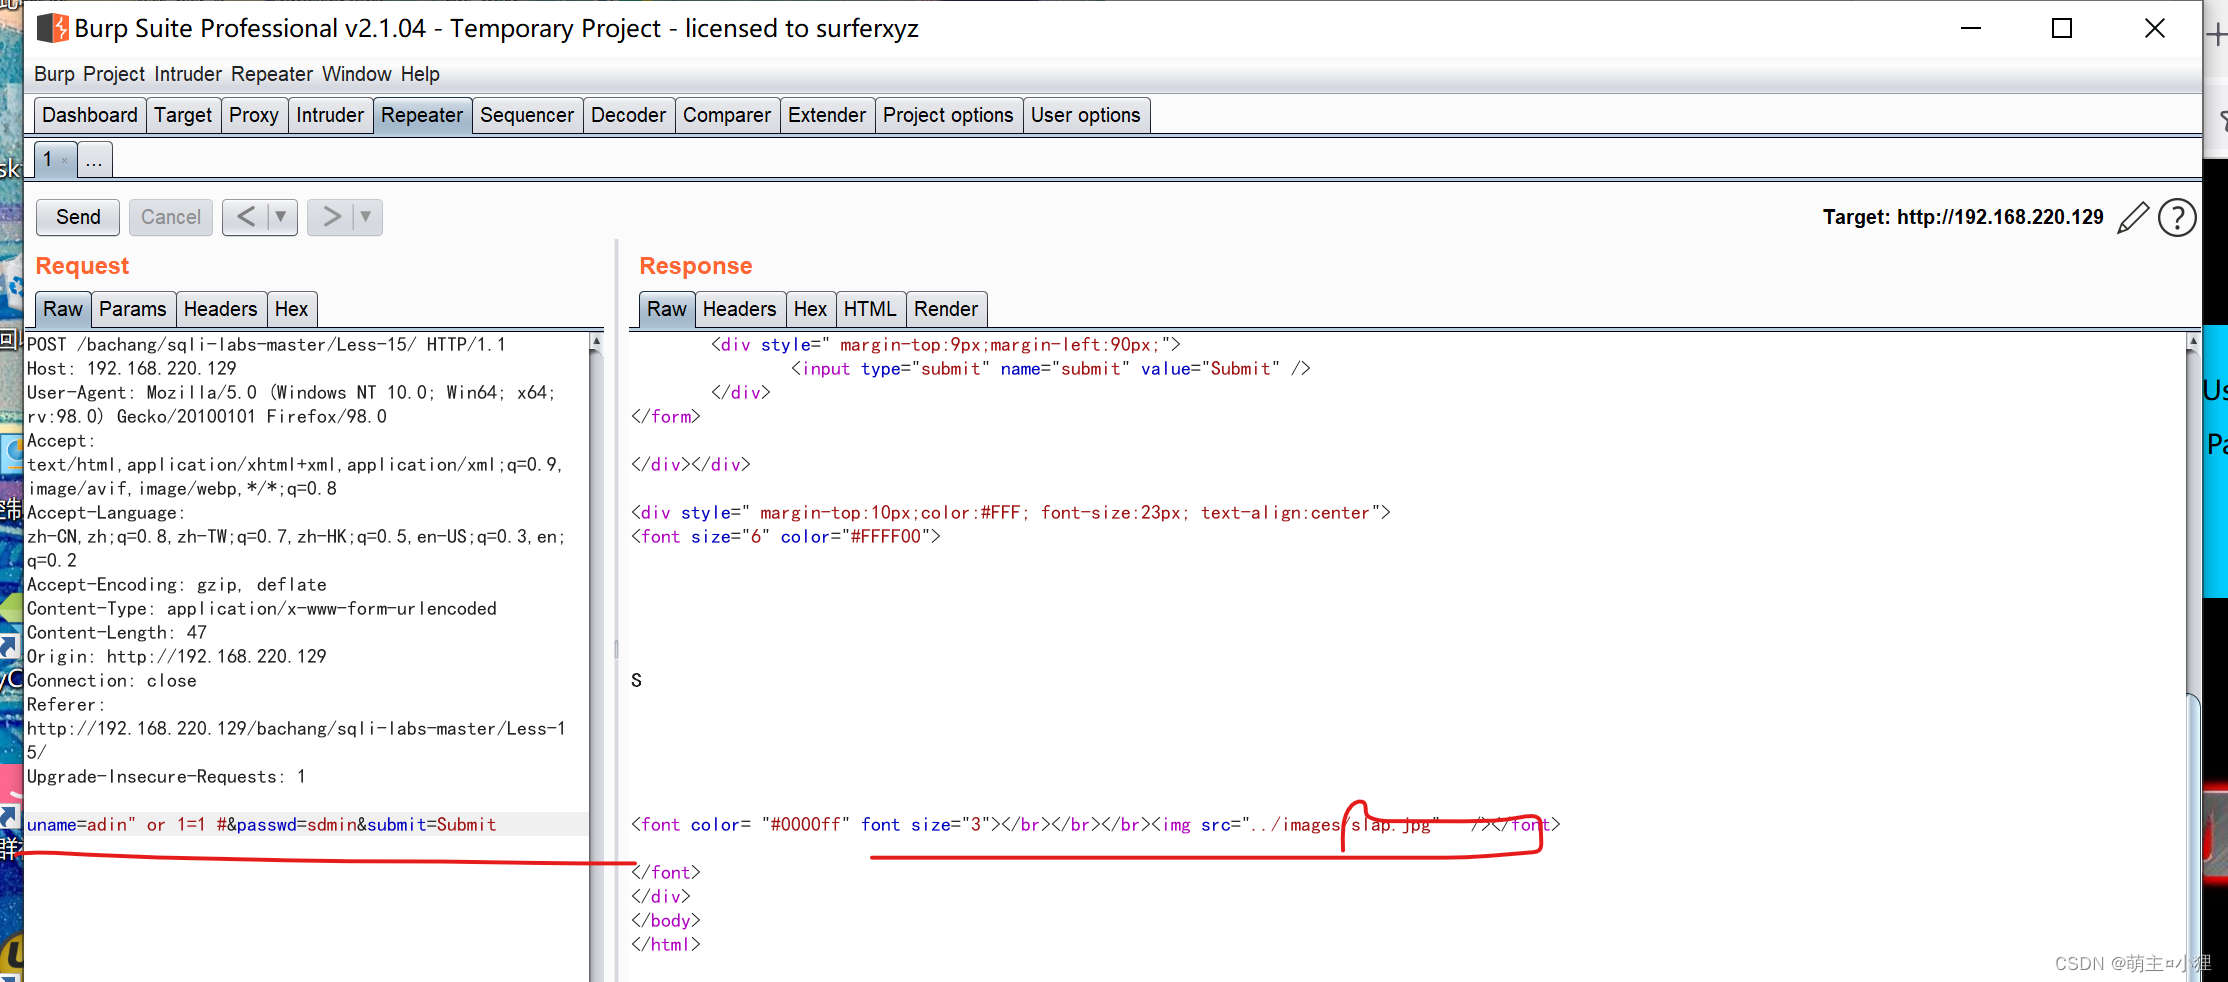Image resolution: width=2228 pixels, height=982 pixels.
Task: Click the Target: http://192.168.220.129 label
Action: tap(1963, 217)
